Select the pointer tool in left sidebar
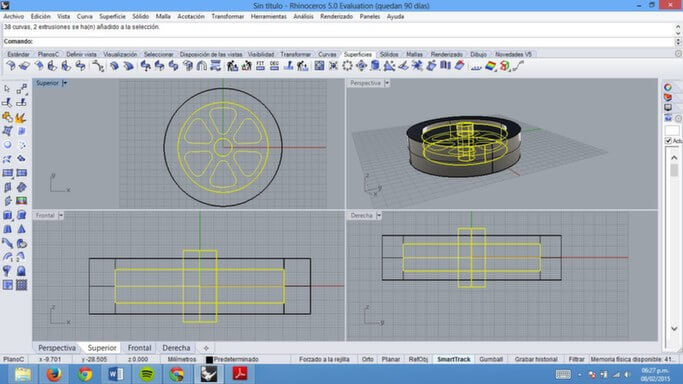The width and height of the screenshot is (683, 384). tap(7, 89)
